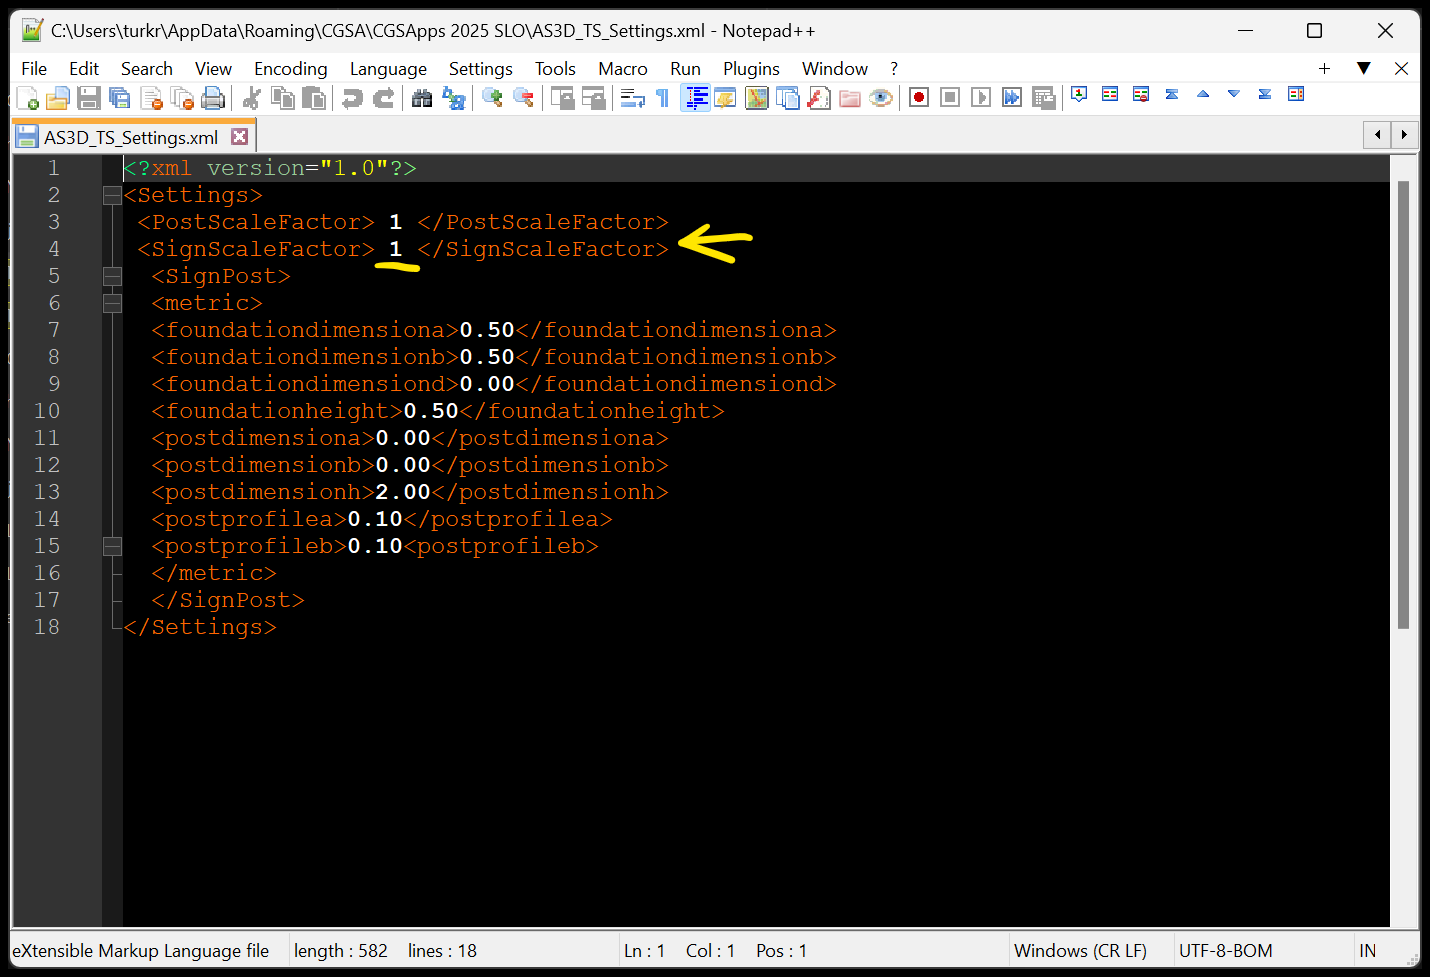Click the Print toolbar icon

(x=212, y=97)
